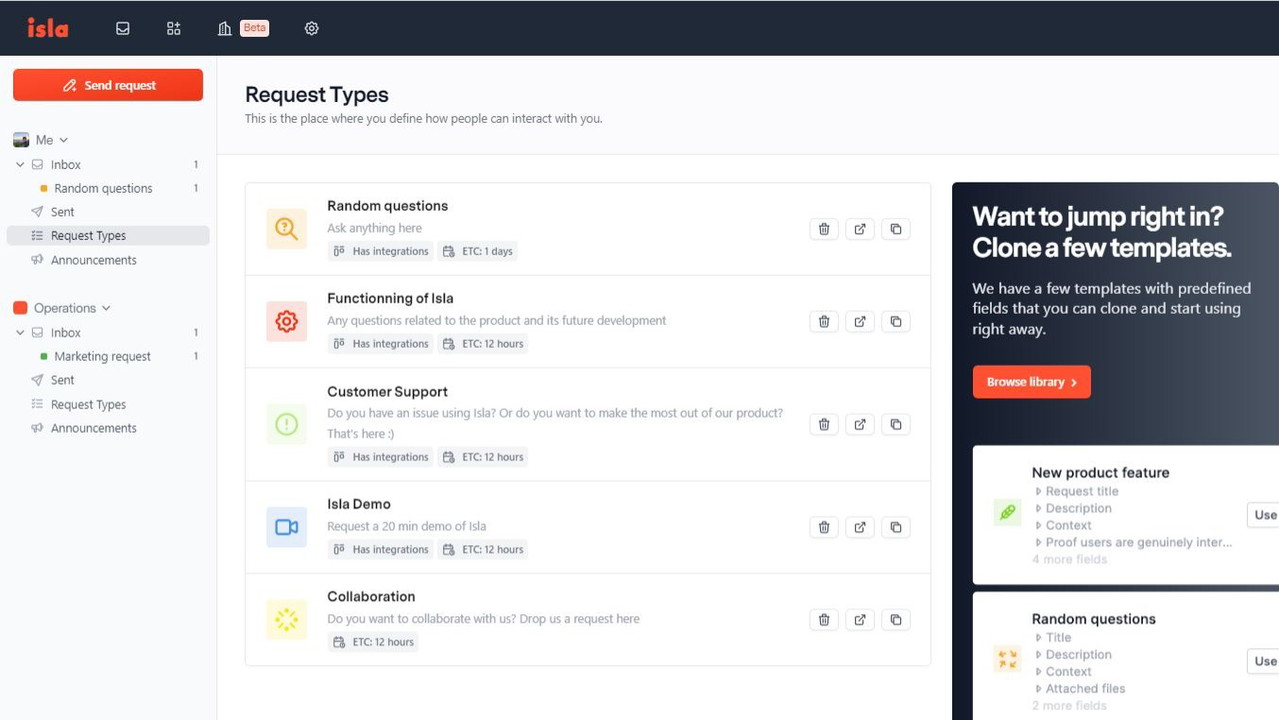
Task: Collapse the Inbox tree under Me
Action: point(20,165)
